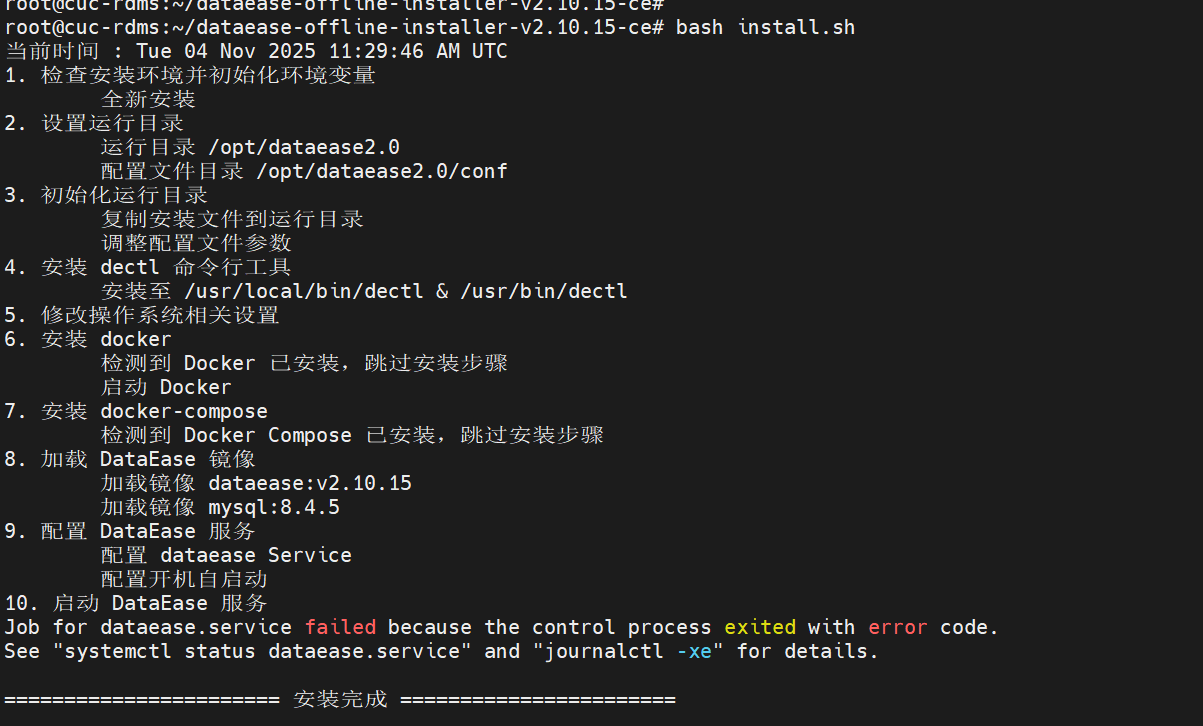This screenshot has width=1203, height=726.
Task: Click the "配置 dataease Service" line
Action: tap(226, 555)
